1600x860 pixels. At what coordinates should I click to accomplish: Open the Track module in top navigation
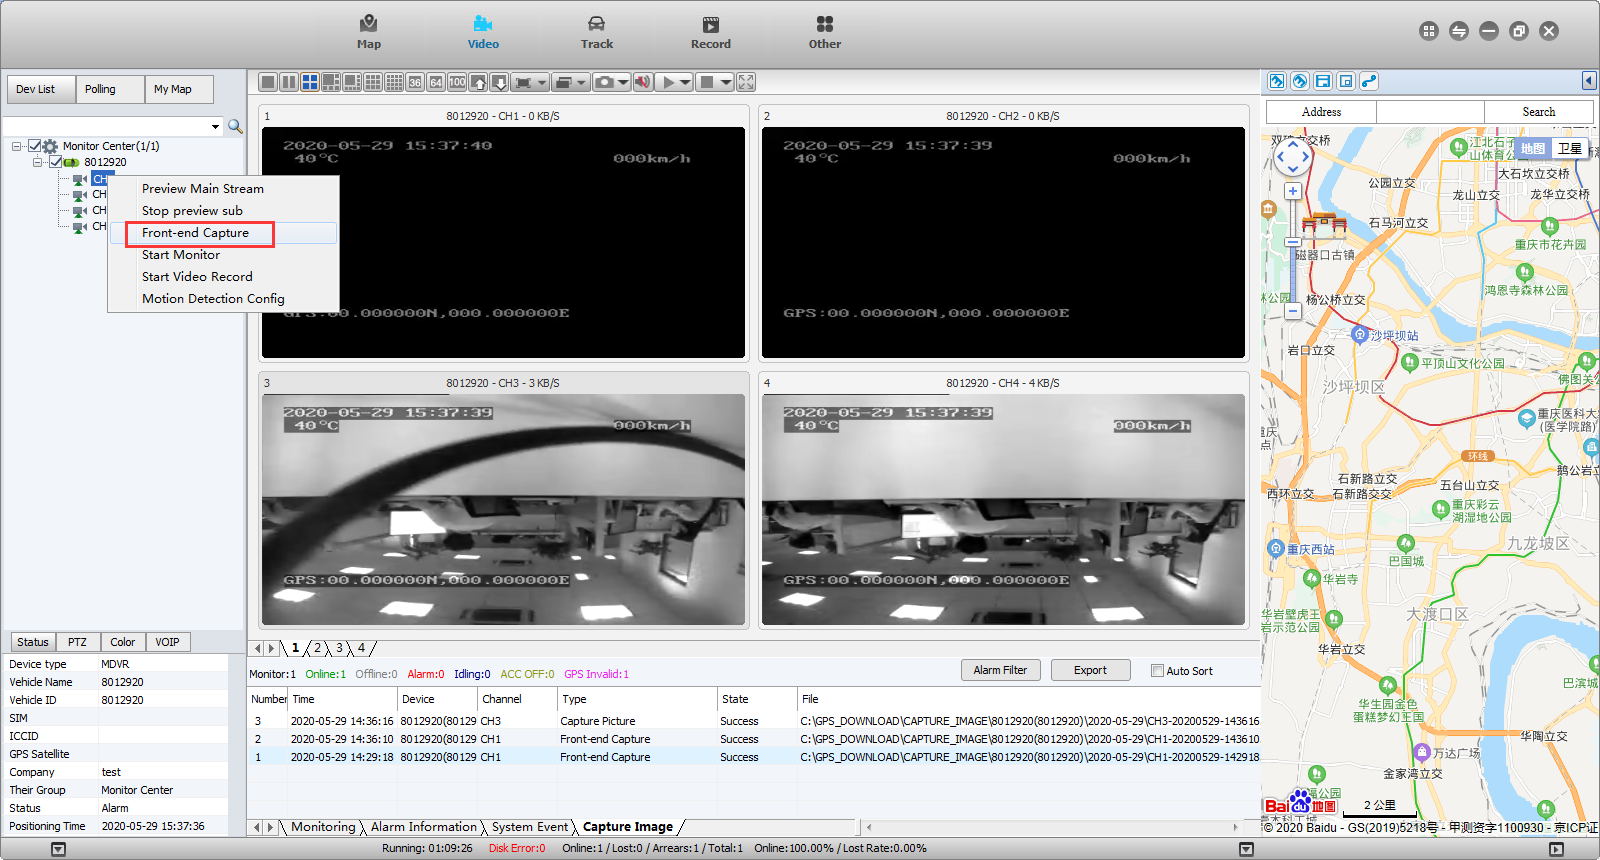[597, 32]
